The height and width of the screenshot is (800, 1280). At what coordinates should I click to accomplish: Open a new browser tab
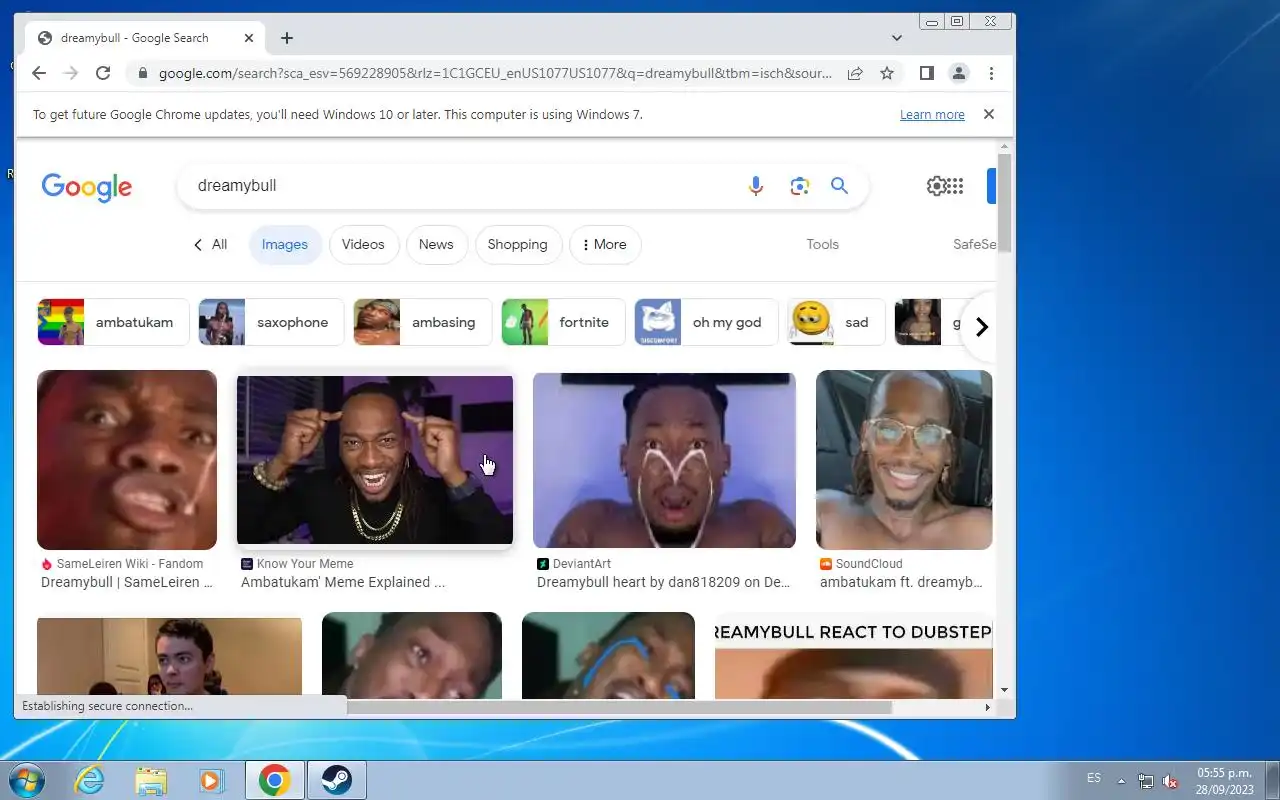pyautogui.click(x=287, y=38)
